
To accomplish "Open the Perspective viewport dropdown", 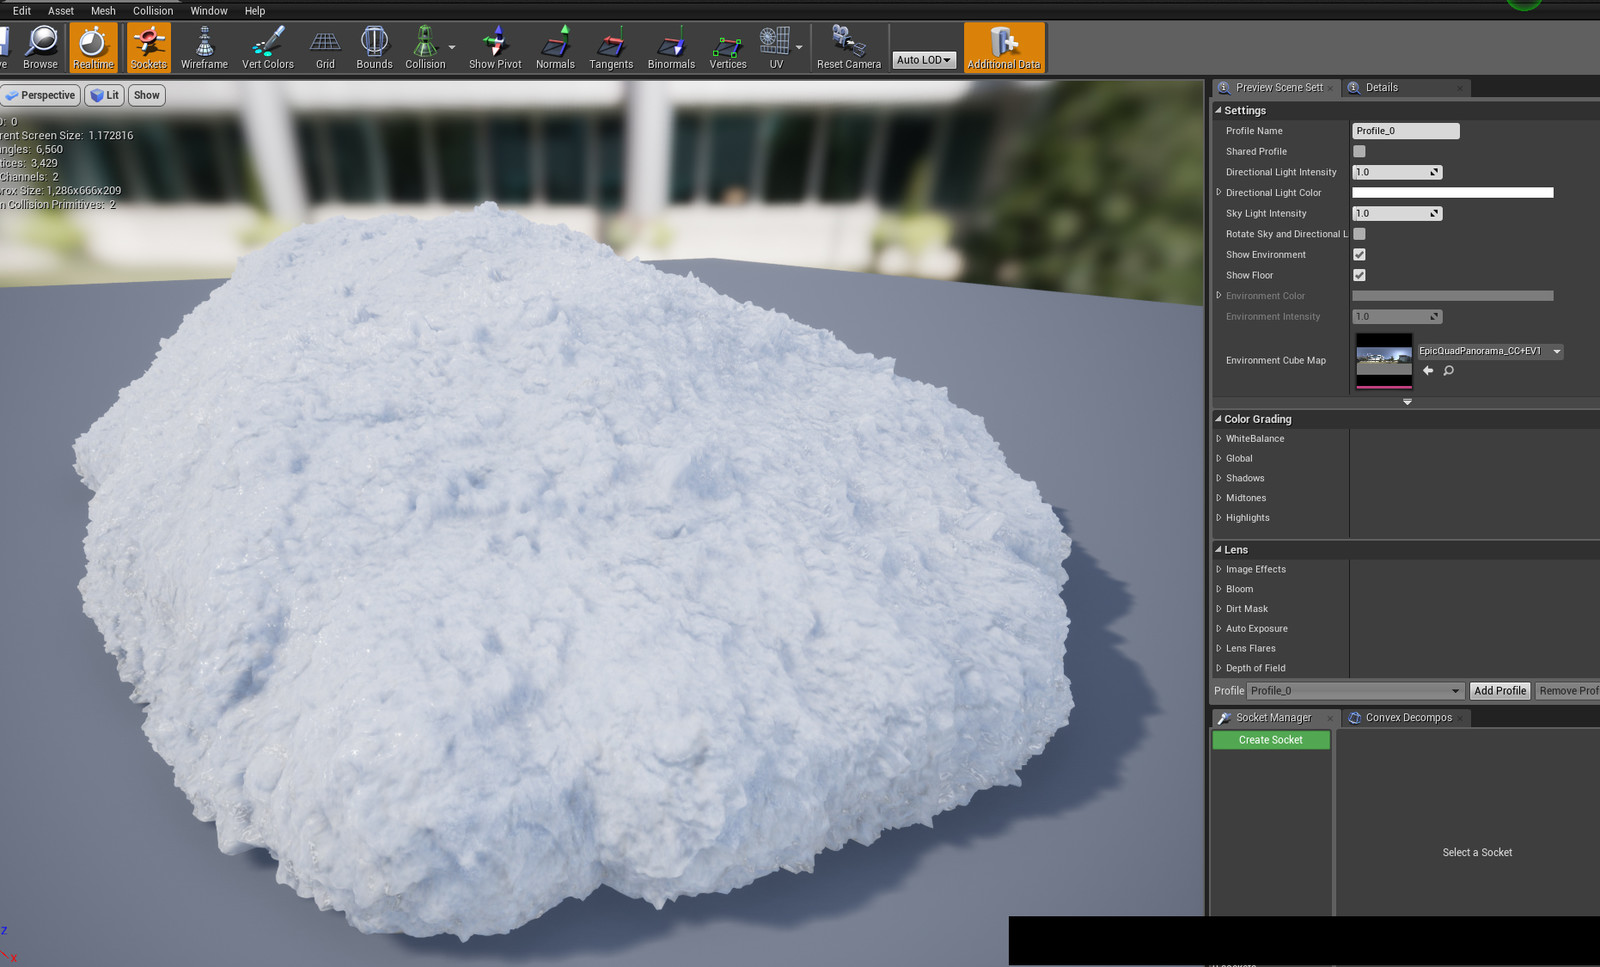I will tap(40, 95).
